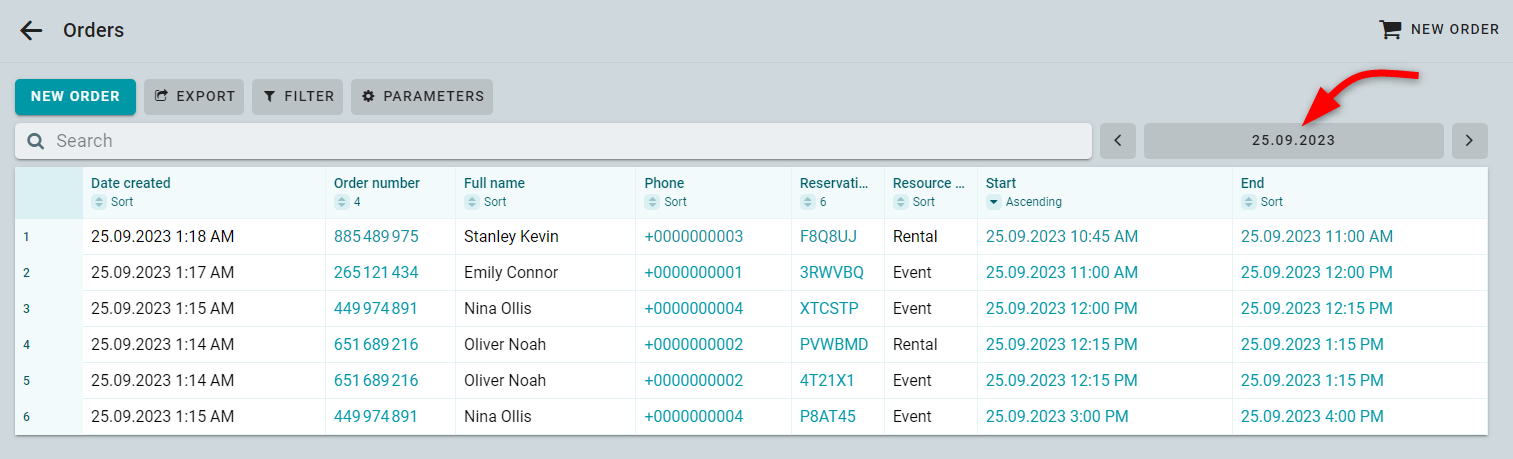Screen dimensions: 1513x459
Task: Open order number 885 489 975
Action: [376, 237]
